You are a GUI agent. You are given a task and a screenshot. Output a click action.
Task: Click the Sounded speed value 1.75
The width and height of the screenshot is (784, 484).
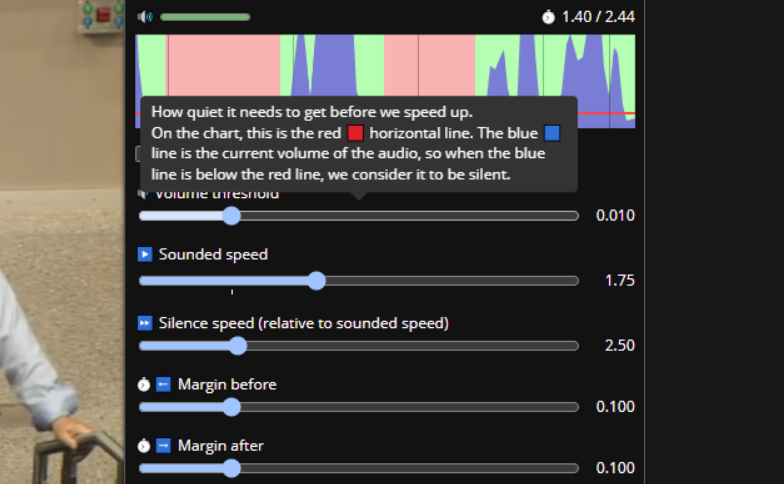[x=620, y=280]
